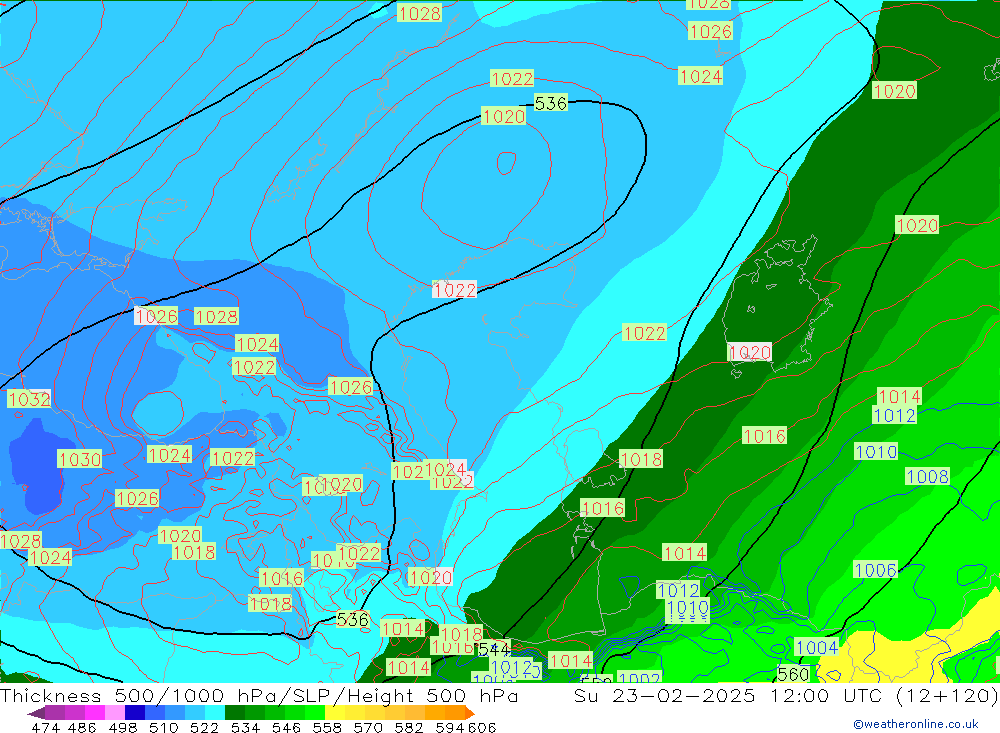The height and width of the screenshot is (733, 1000).
Task: Click the dark green legend swatch above 534
Action: click(235, 713)
